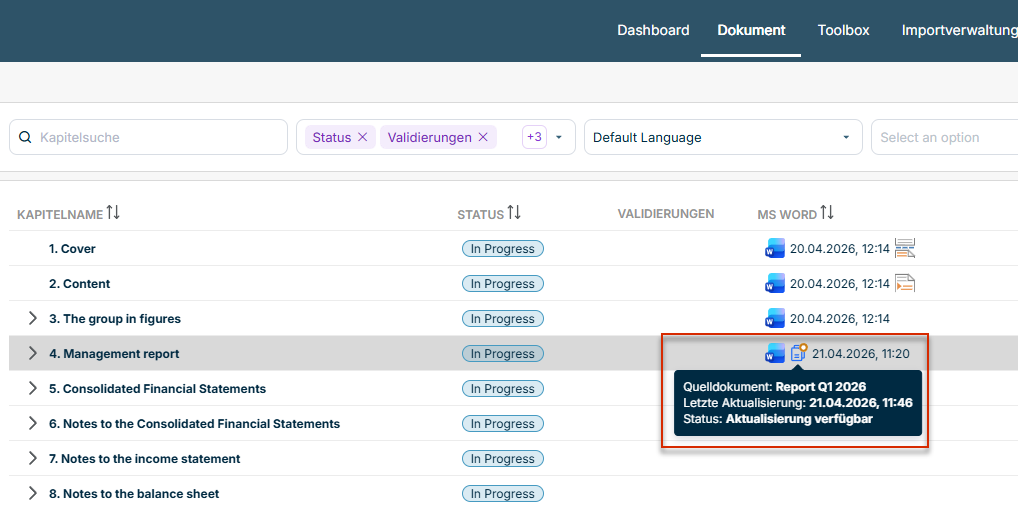Remove the Validierungen filter chip
Screen dimensions: 1018x509
click(483, 138)
